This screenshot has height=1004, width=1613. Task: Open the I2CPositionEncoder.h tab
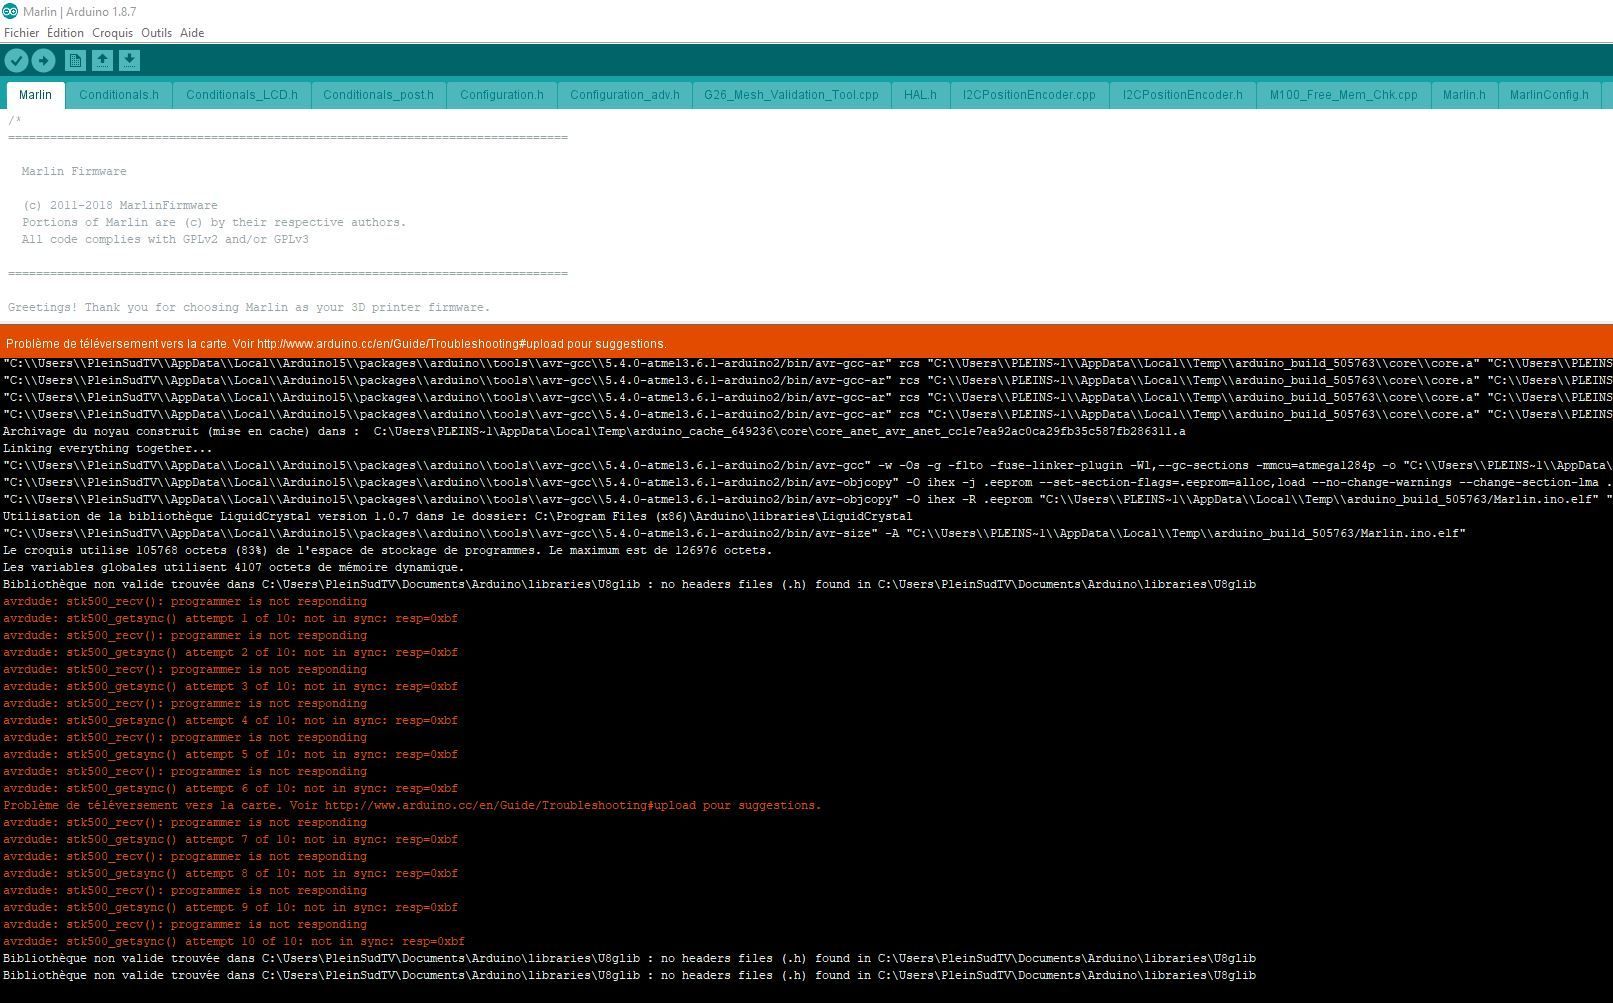tap(1183, 95)
